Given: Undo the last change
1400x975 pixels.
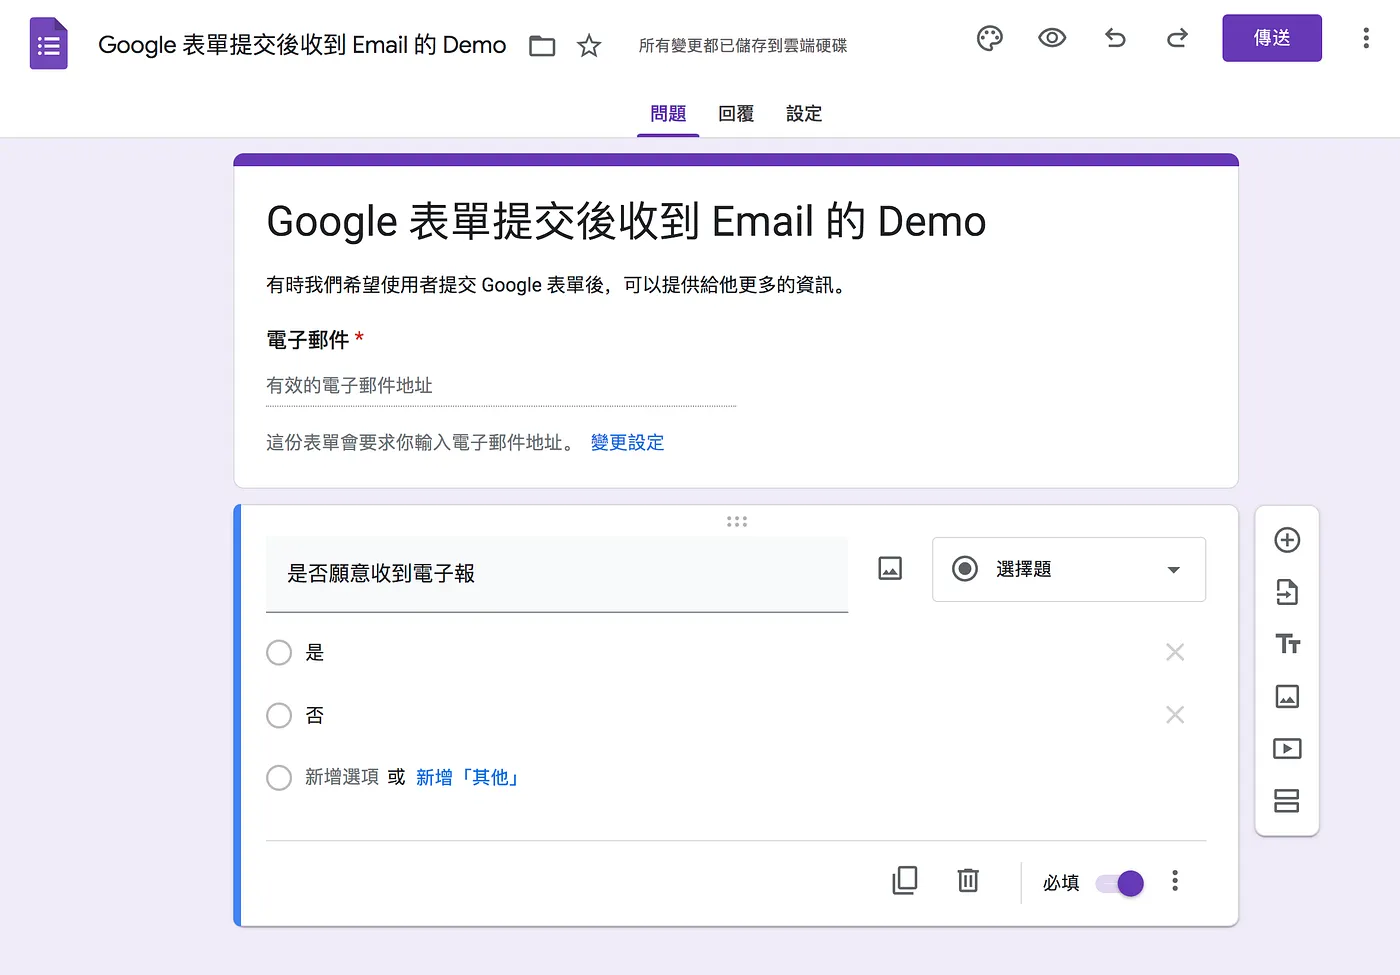Looking at the screenshot, I should pos(1115,39).
